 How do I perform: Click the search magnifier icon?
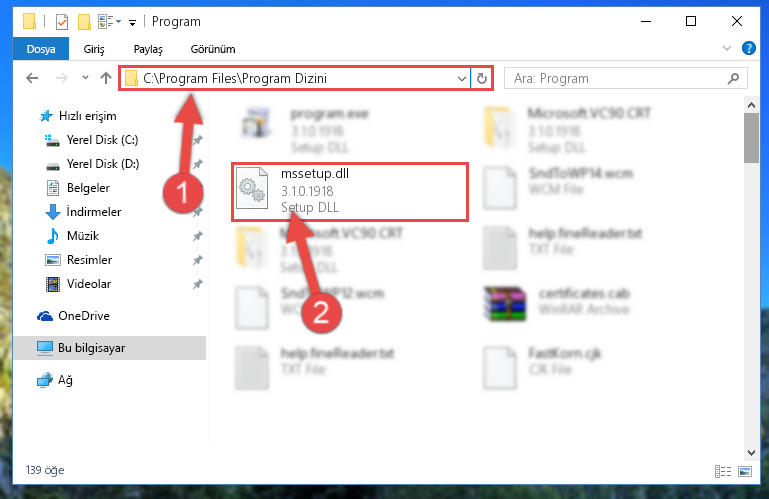[x=733, y=79]
